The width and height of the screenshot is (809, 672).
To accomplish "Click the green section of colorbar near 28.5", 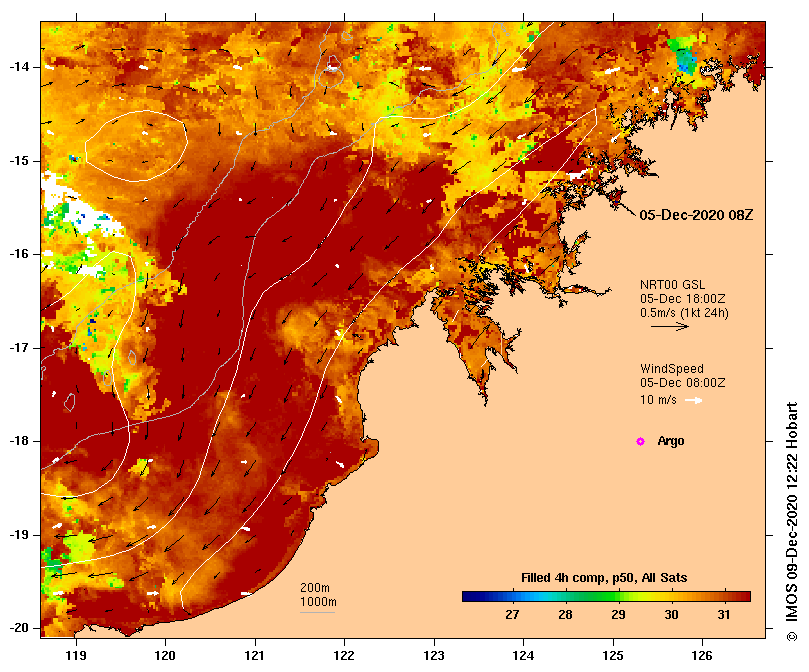I will tap(592, 597).
